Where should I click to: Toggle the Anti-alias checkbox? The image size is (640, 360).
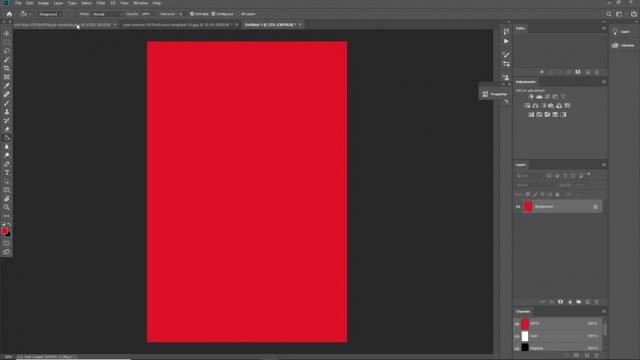(x=192, y=14)
